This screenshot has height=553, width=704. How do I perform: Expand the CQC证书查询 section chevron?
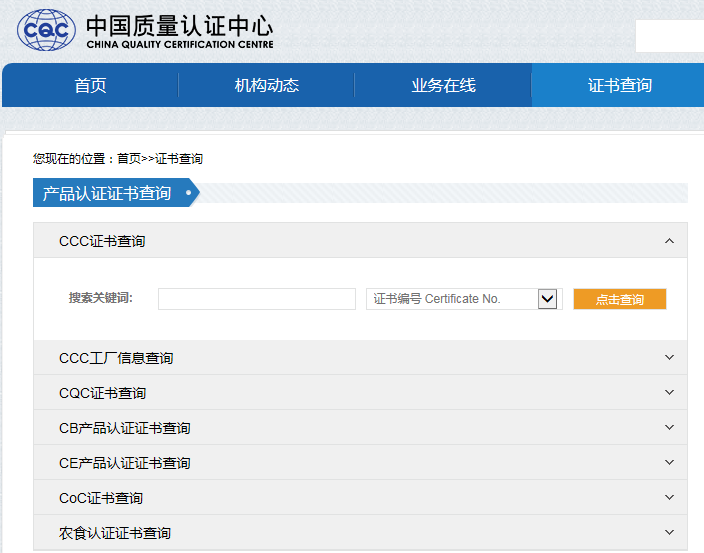669,392
